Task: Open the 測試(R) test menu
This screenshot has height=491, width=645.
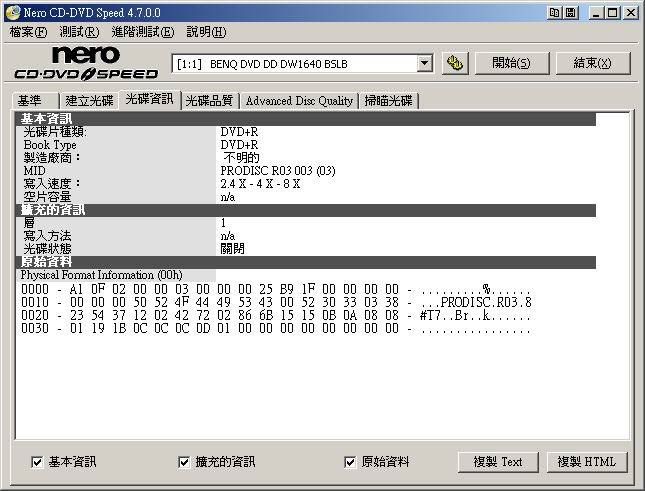Action: pos(79,32)
